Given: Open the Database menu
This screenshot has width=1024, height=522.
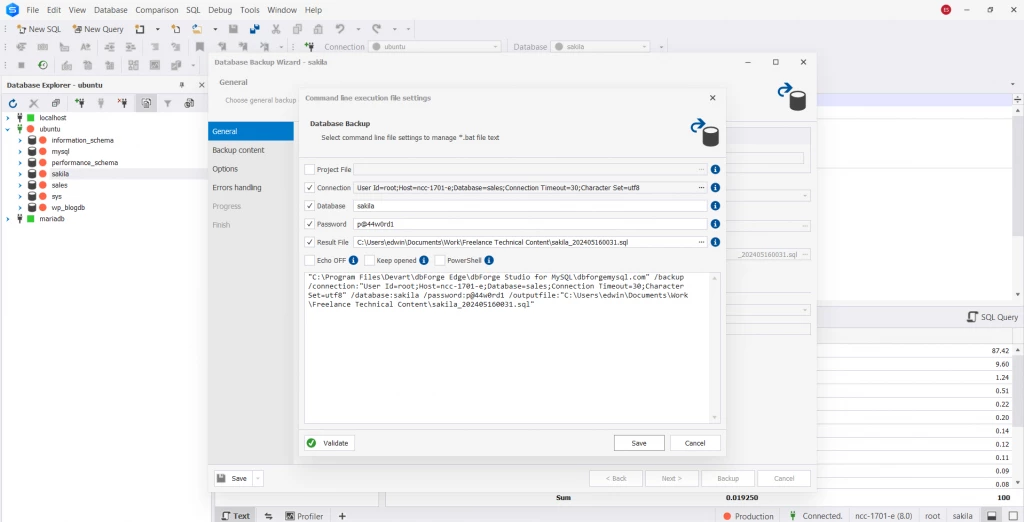Looking at the screenshot, I should coord(110,10).
